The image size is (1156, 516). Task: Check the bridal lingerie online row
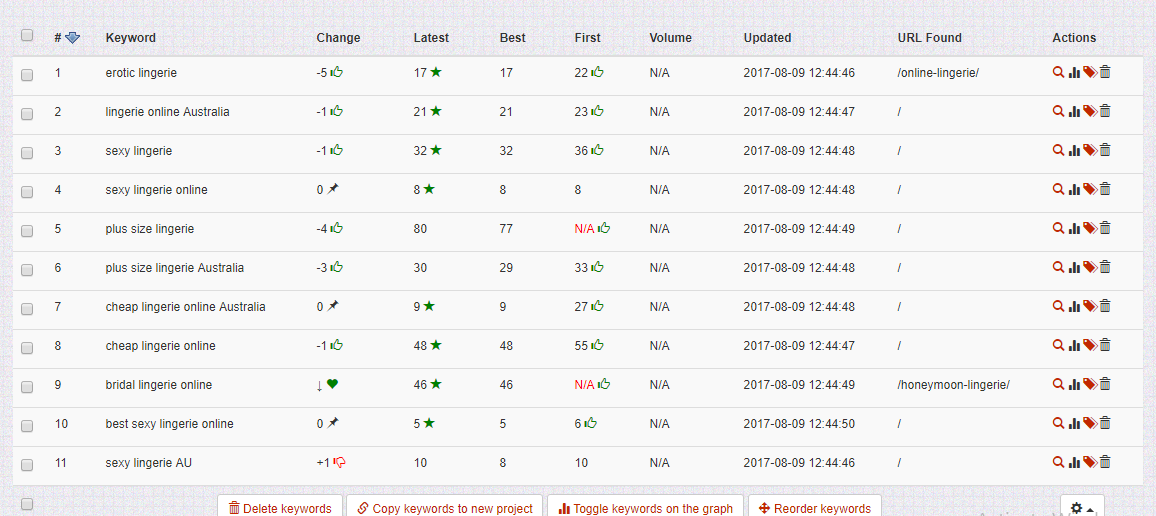click(27, 387)
